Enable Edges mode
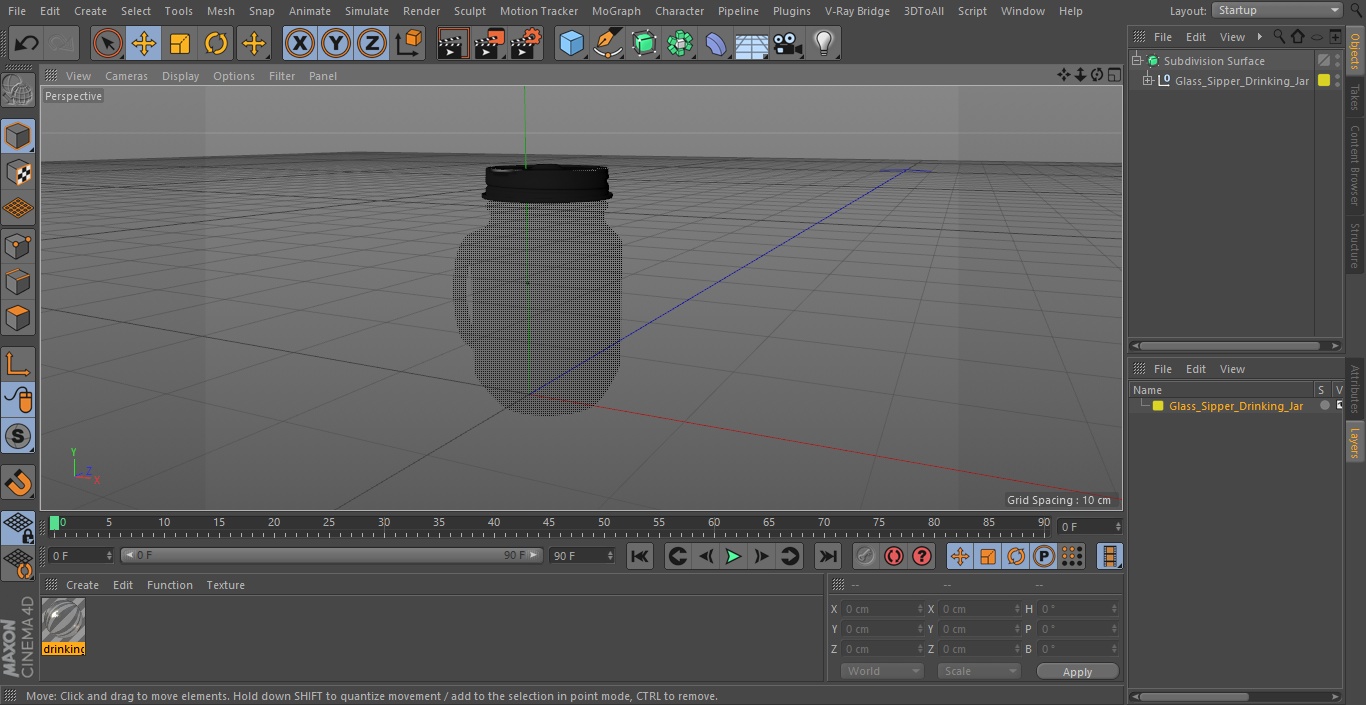This screenshot has height=705, width=1366. 18,282
